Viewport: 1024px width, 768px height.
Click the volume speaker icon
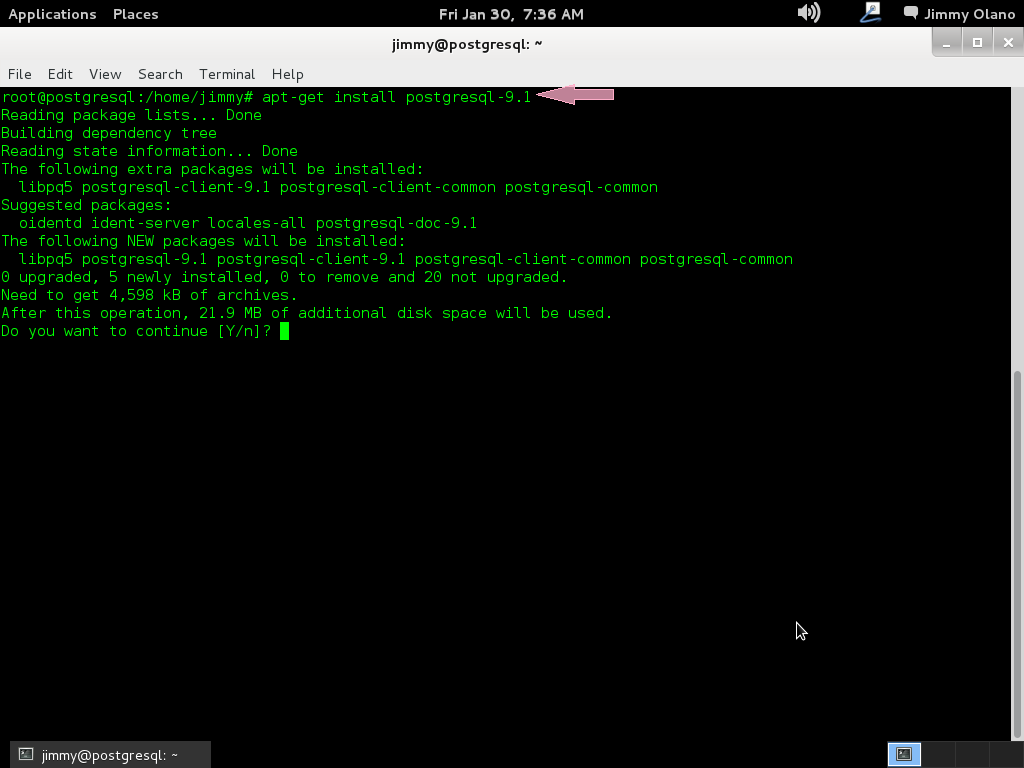pos(808,13)
